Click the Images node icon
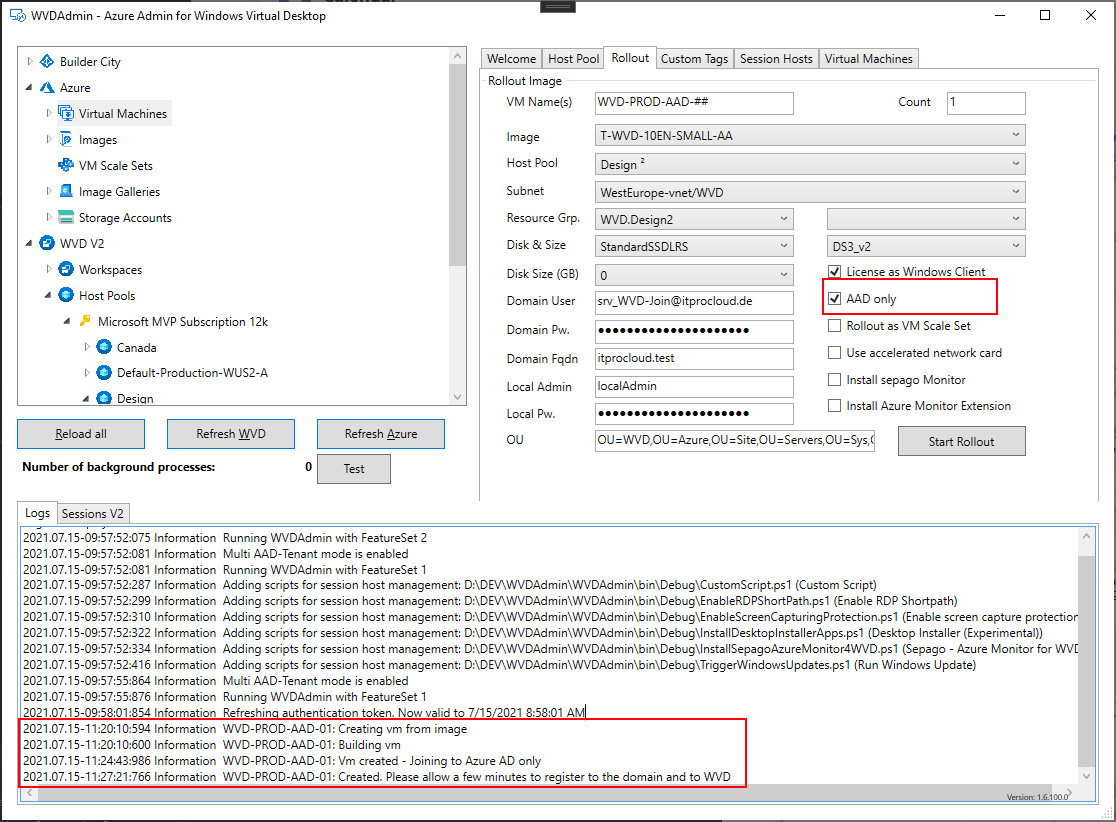Screen dimensions: 1116x822 [66, 139]
